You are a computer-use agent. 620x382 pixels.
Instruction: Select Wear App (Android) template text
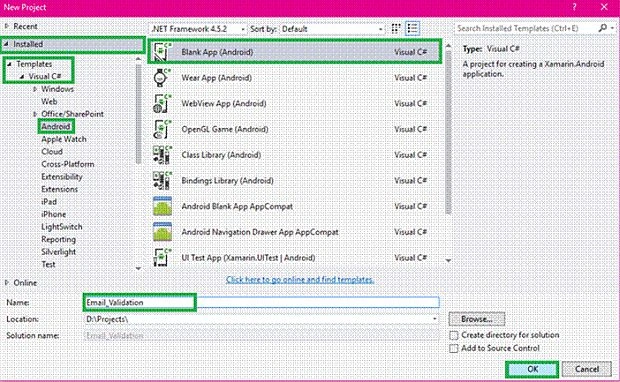click(216, 78)
